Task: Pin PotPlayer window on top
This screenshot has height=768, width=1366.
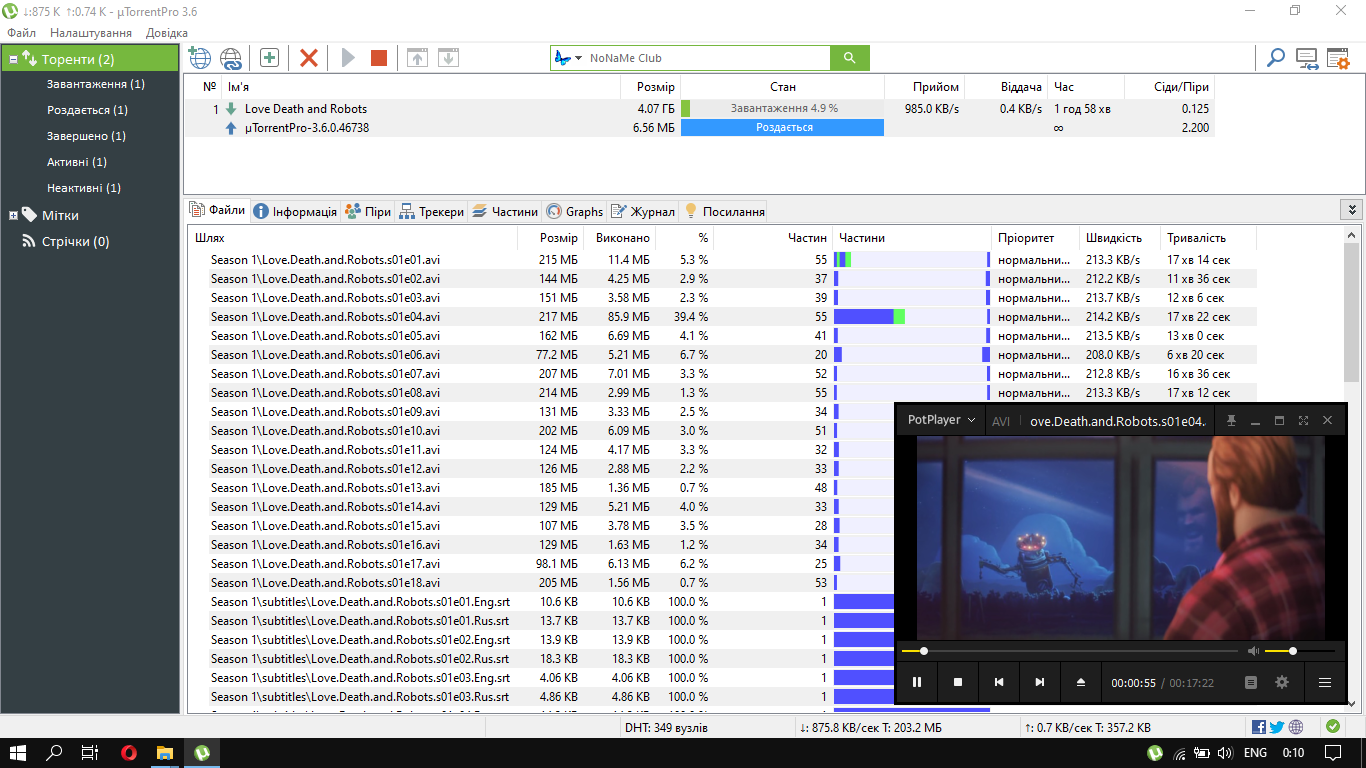Action: pyautogui.click(x=1232, y=421)
